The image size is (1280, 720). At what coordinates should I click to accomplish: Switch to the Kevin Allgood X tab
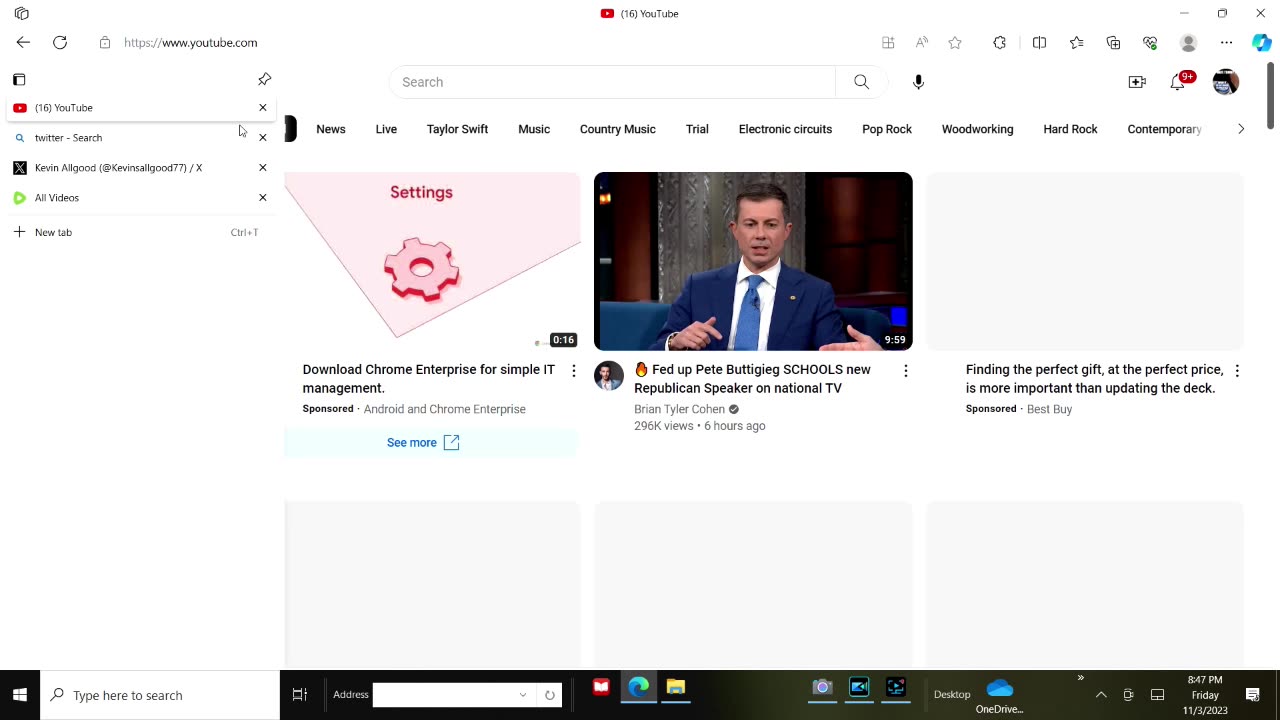pyautogui.click(x=140, y=167)
